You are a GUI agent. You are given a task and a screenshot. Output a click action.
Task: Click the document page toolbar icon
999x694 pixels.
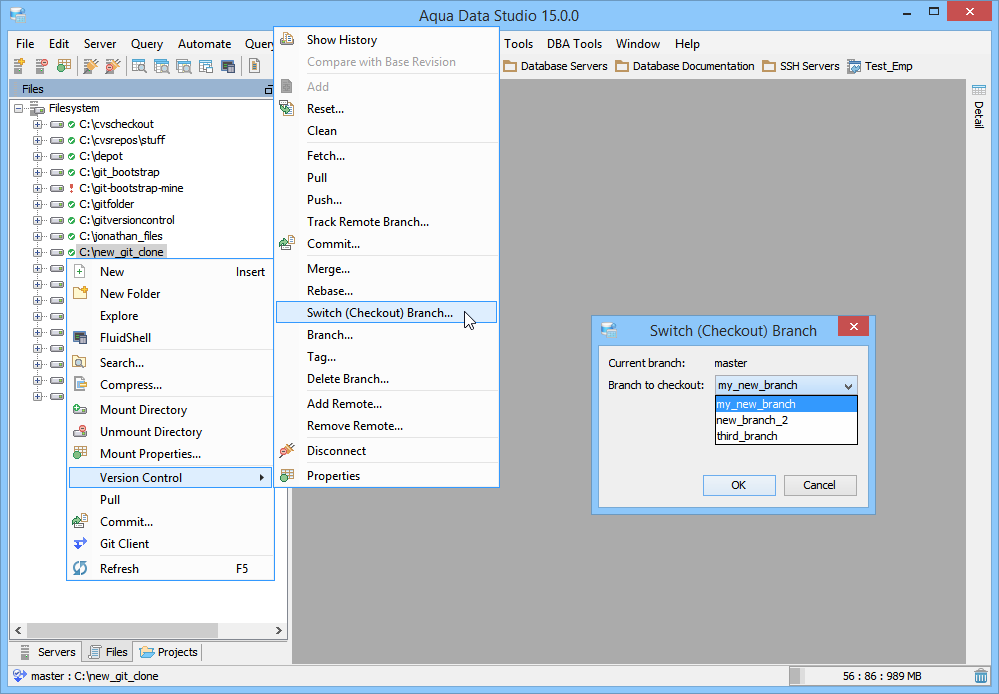pyautogui.click(x=254, y=66)
